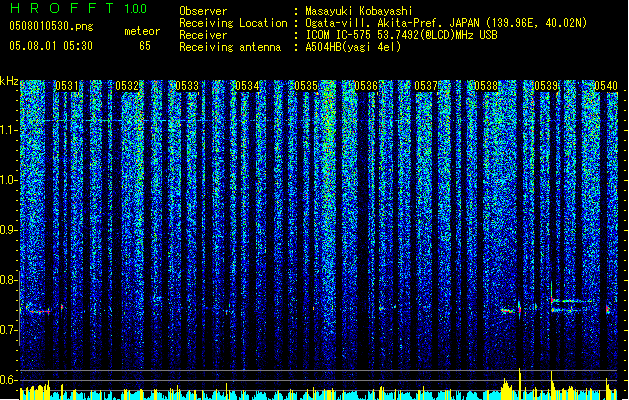Click the 'Receiver' field label

203,35
